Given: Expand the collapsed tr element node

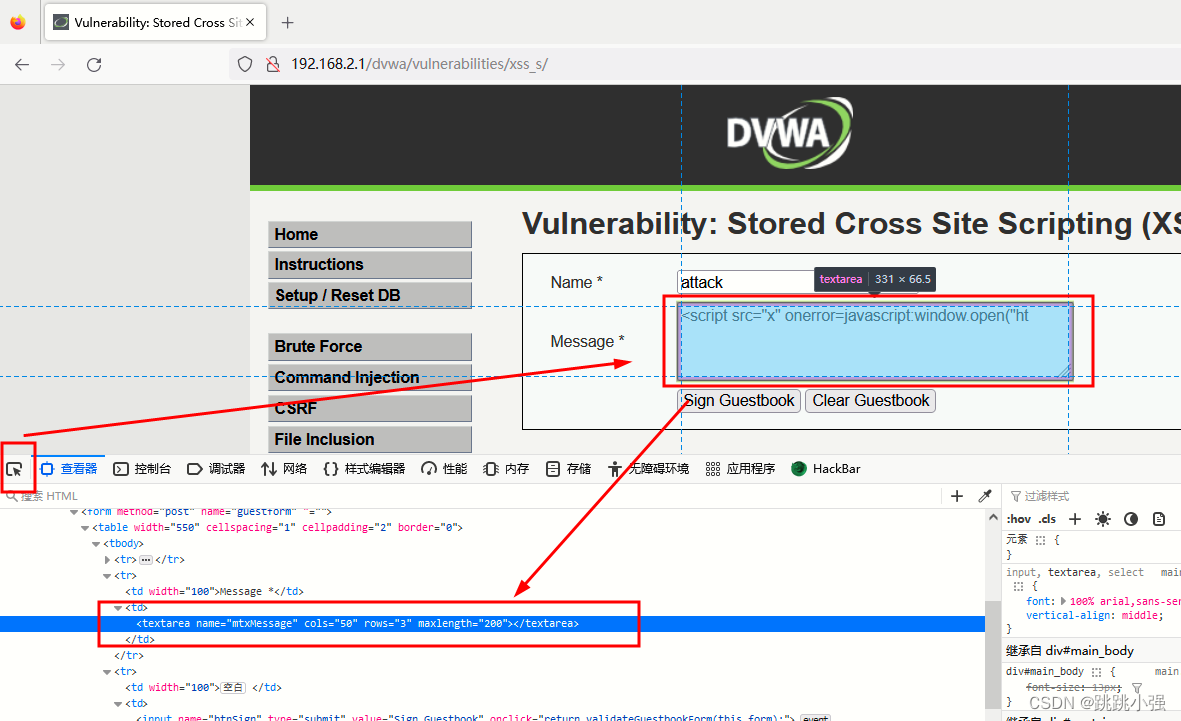Looking at the screenshot, I should 108,560.
